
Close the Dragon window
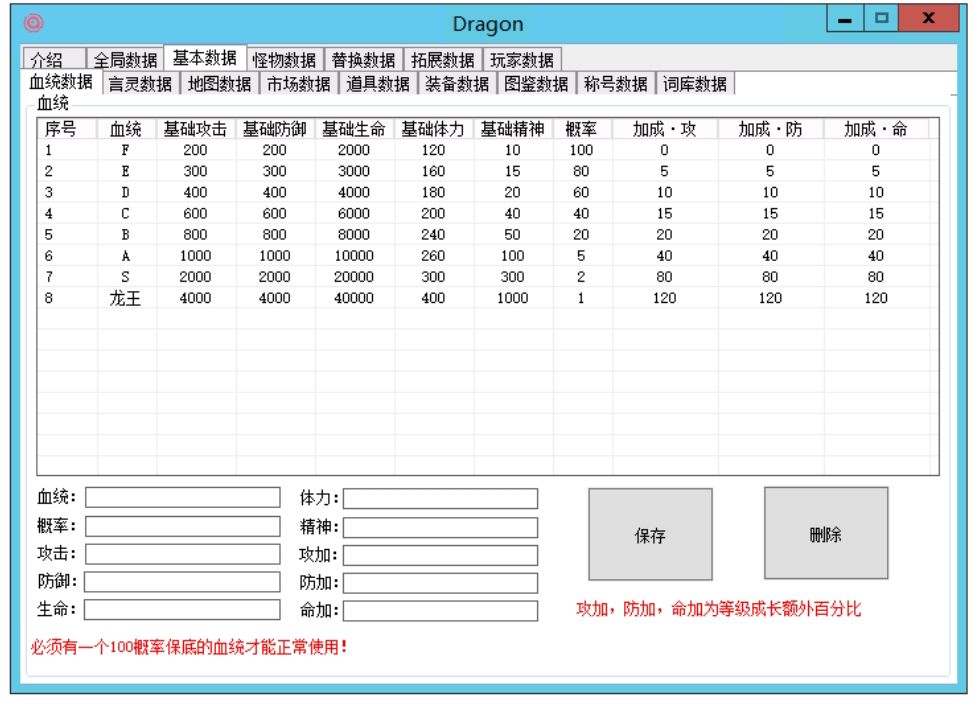[928, 19]
